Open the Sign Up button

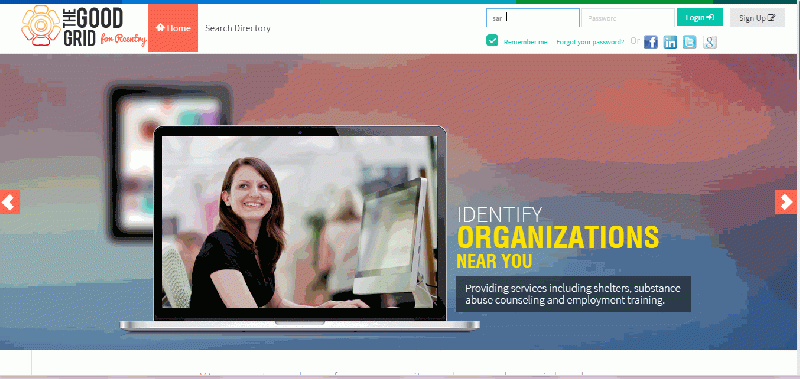(757, 18)
